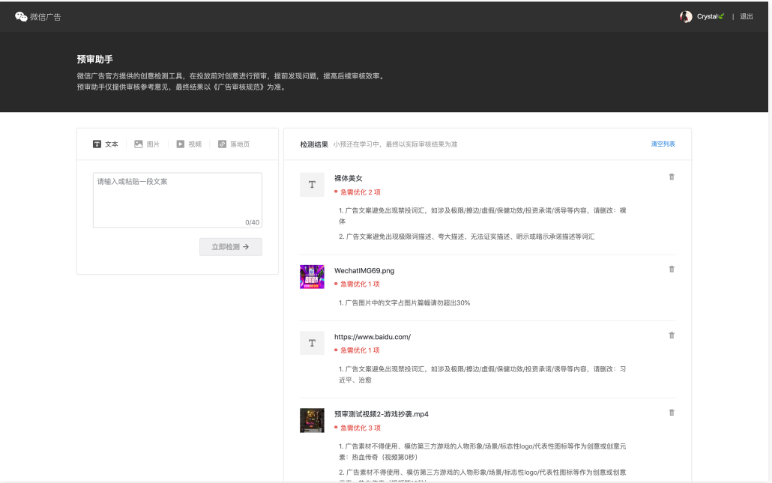Click the 预审助手 page heading
This screenshot has height=483, width=772.
[x=95, y=59]
